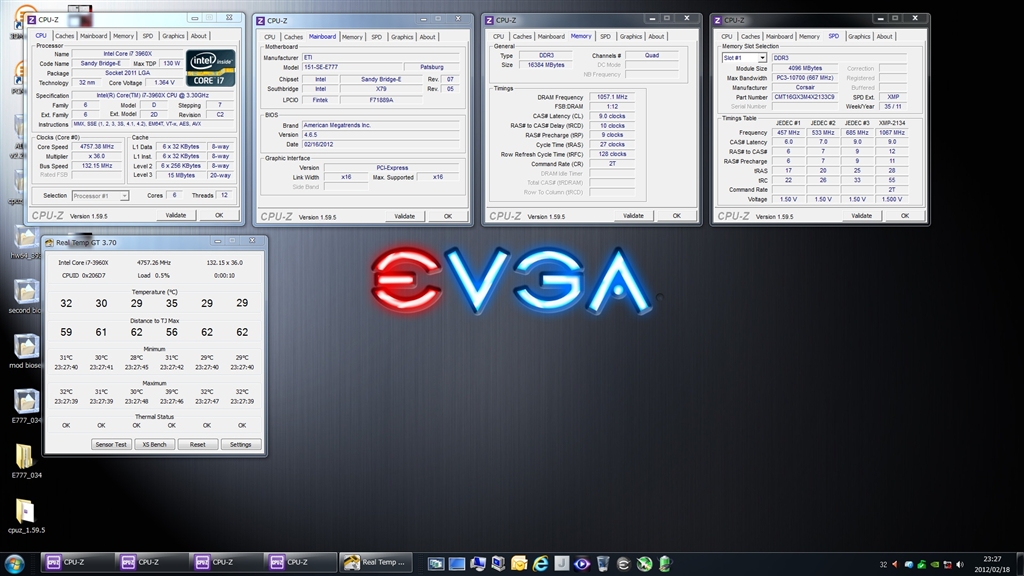Select SPD tab in the Memory window

coord(605,37)
